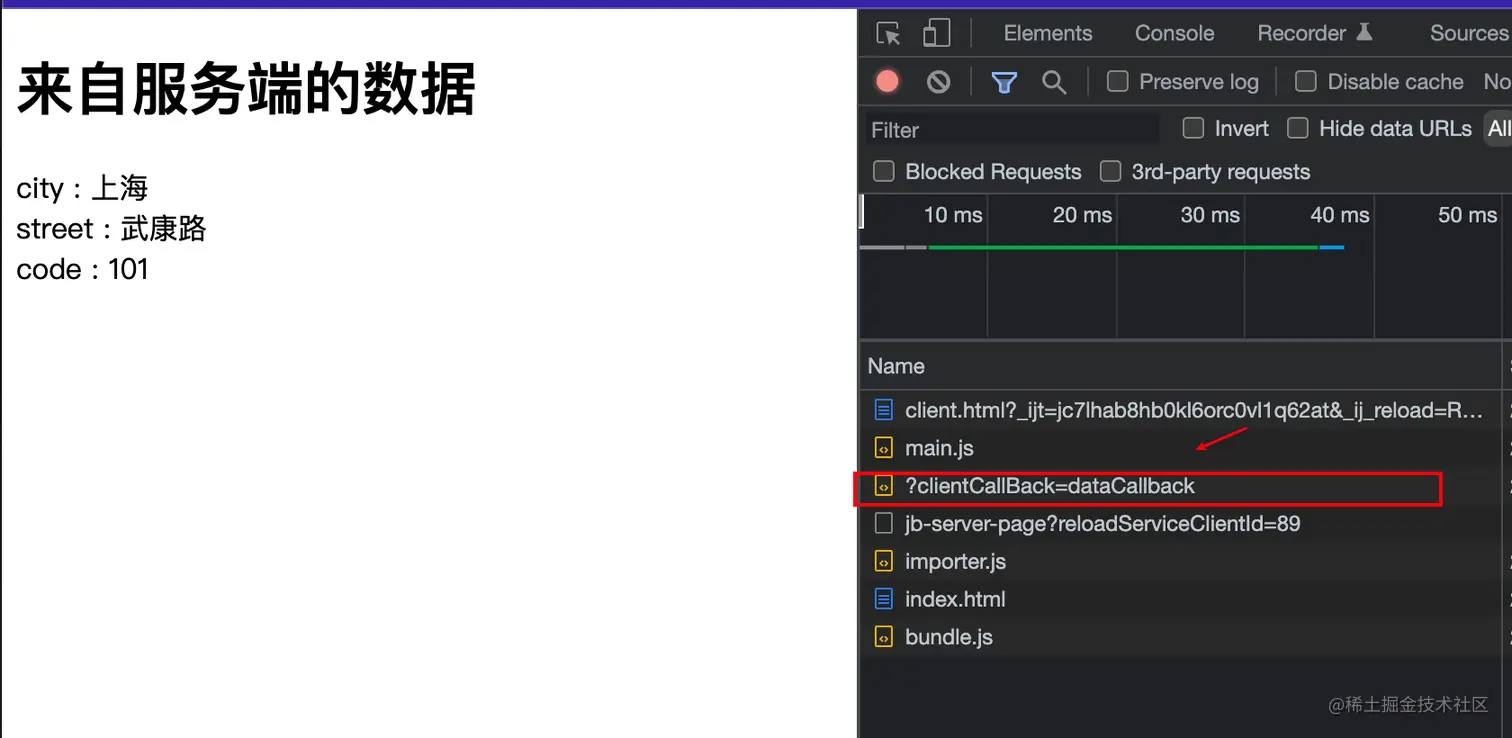Open the network filter funnel icon
Viewport: 1512px width, 738px height.
point(1003,81)
